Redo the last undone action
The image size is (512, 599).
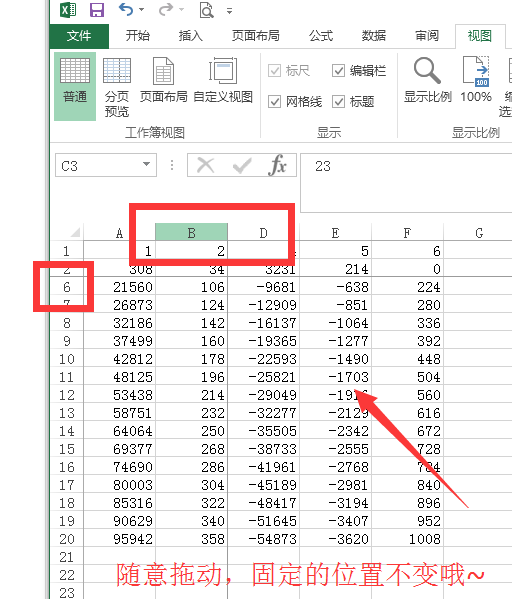[x=166, y=9]
